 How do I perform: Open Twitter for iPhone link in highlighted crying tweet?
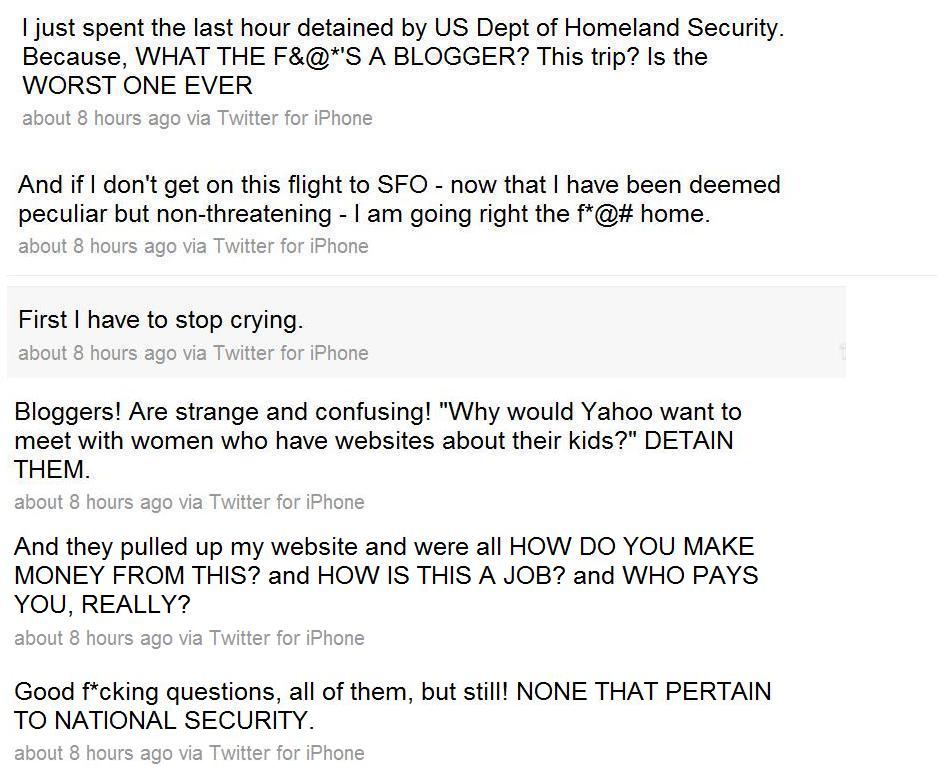click(x=291, y=353)
